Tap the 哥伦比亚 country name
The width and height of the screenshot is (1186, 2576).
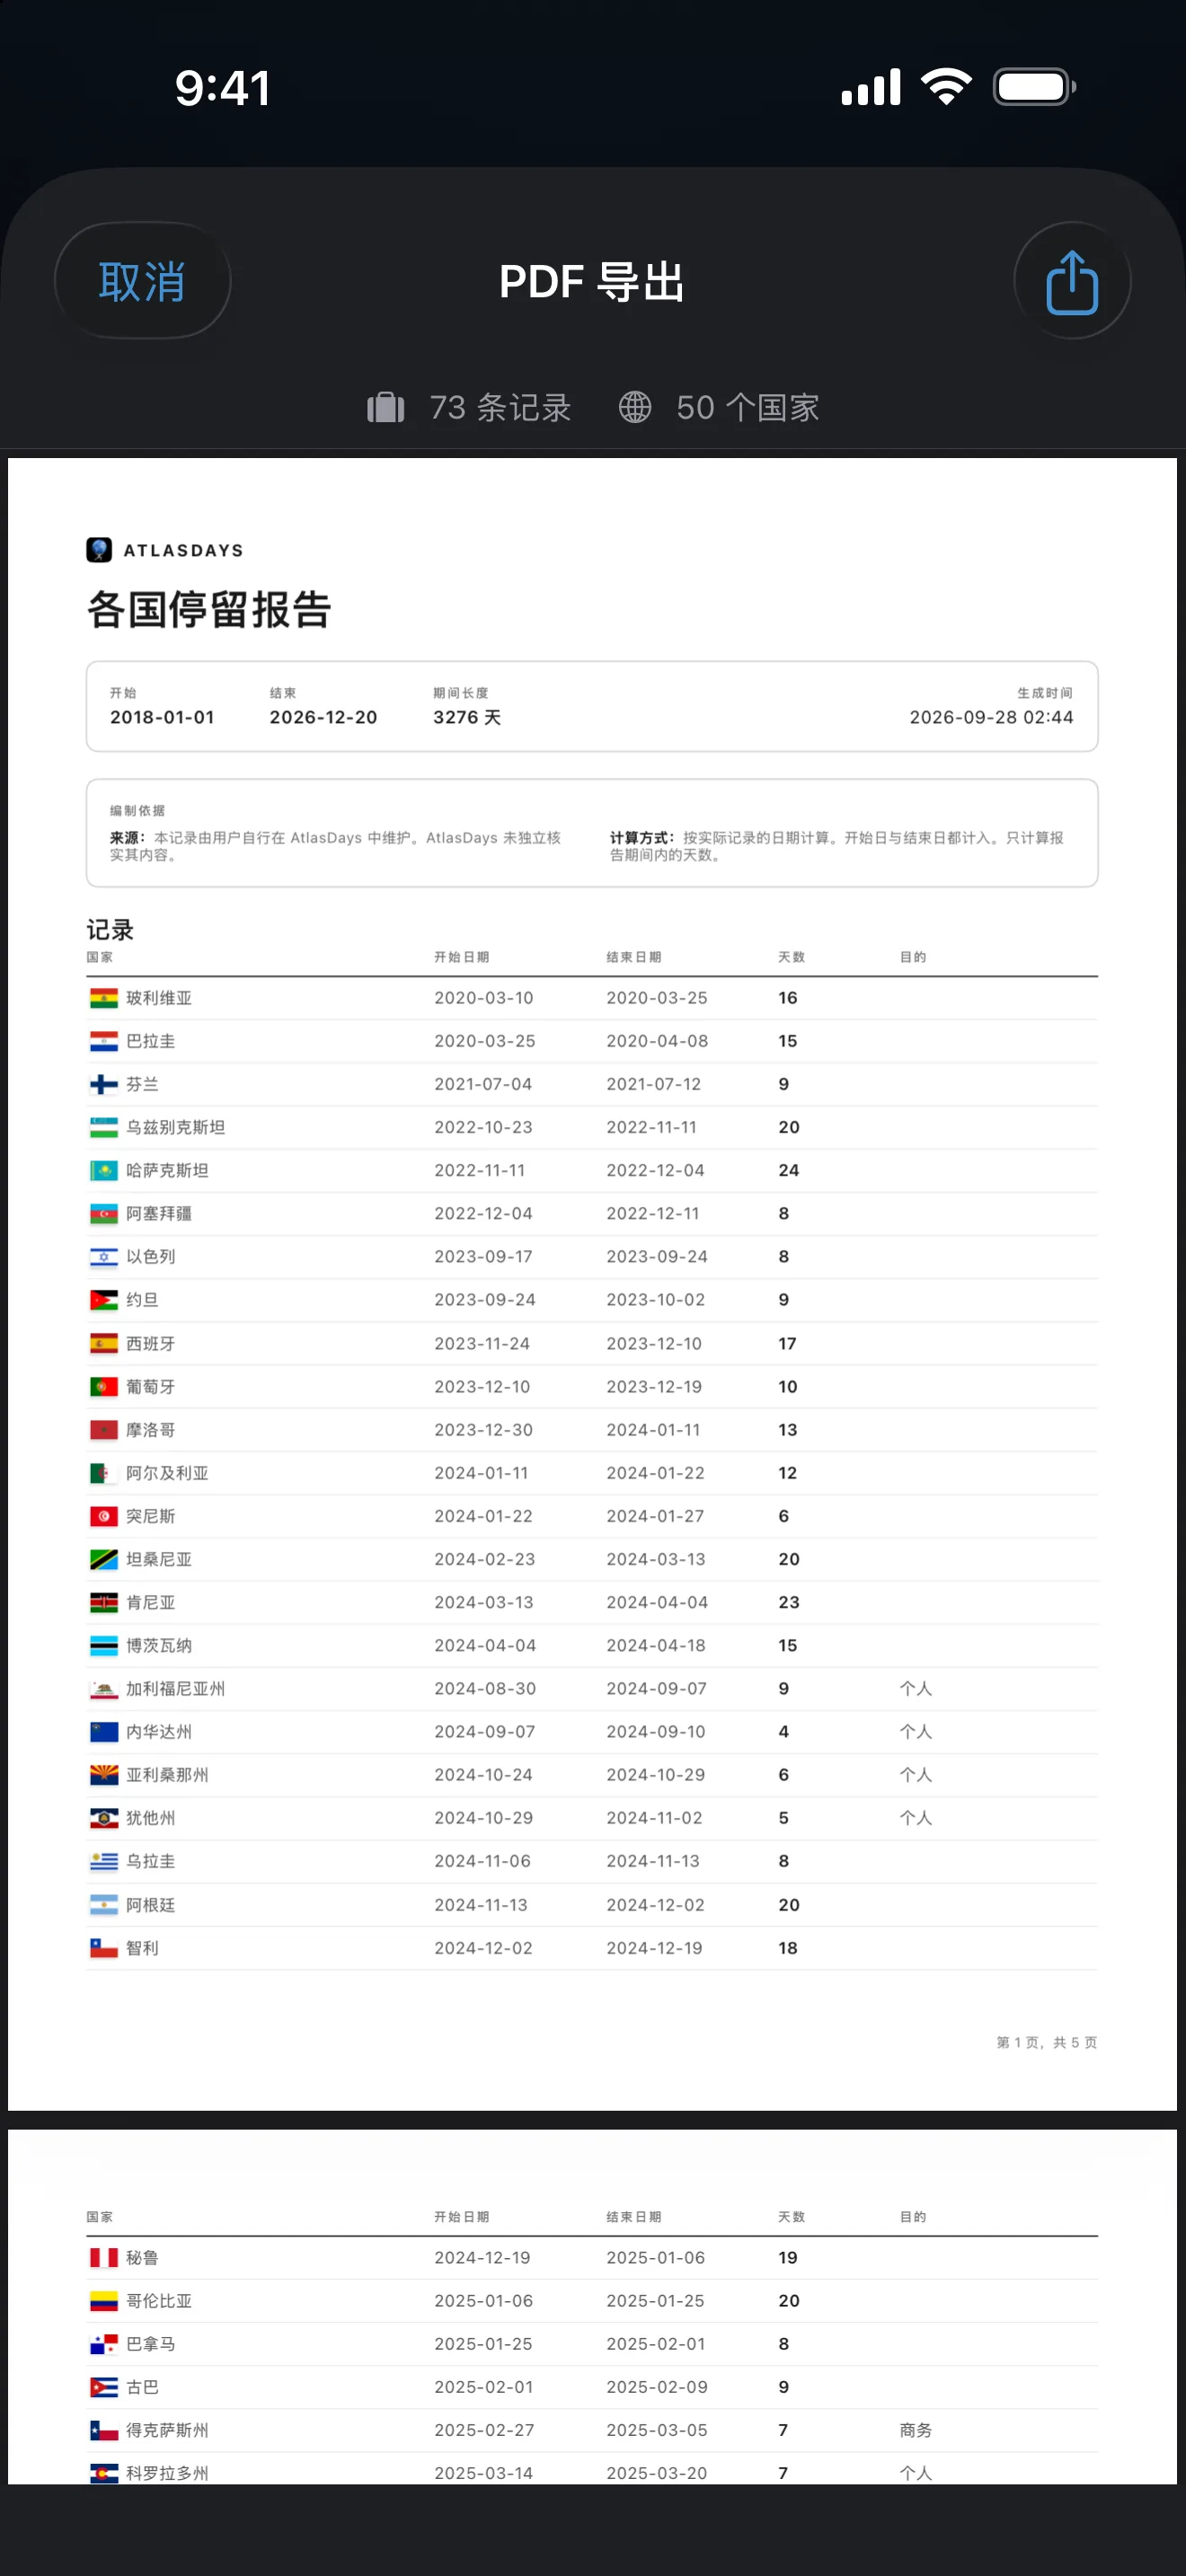[159, 2301]
